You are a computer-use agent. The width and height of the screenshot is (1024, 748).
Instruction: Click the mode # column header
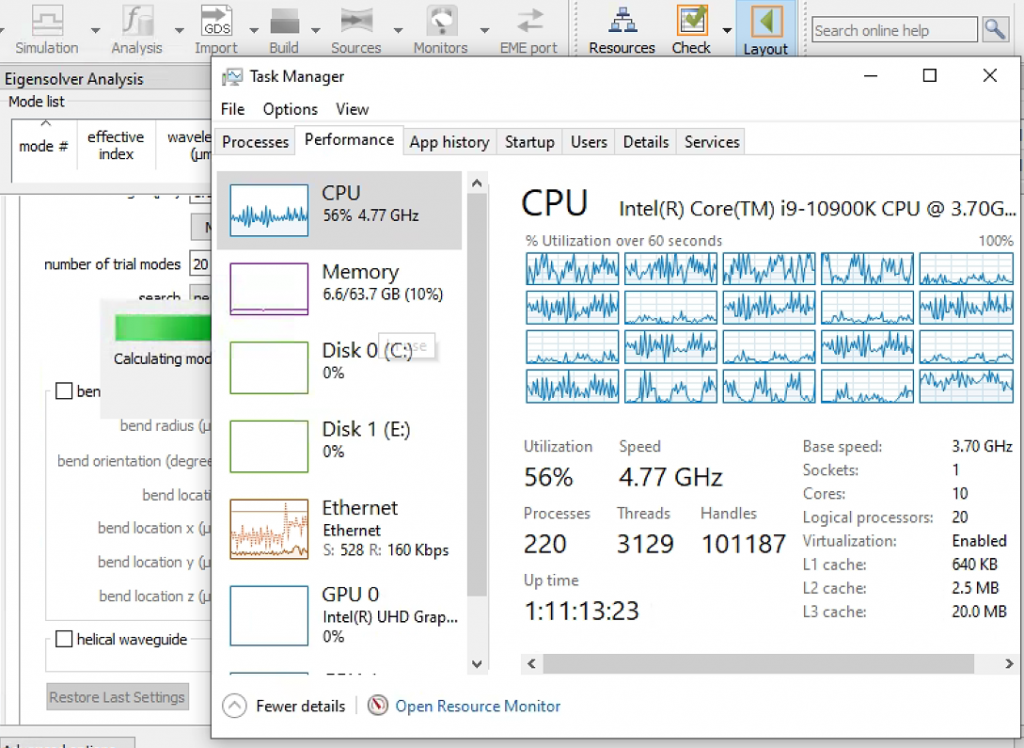(x=44, y=146)
